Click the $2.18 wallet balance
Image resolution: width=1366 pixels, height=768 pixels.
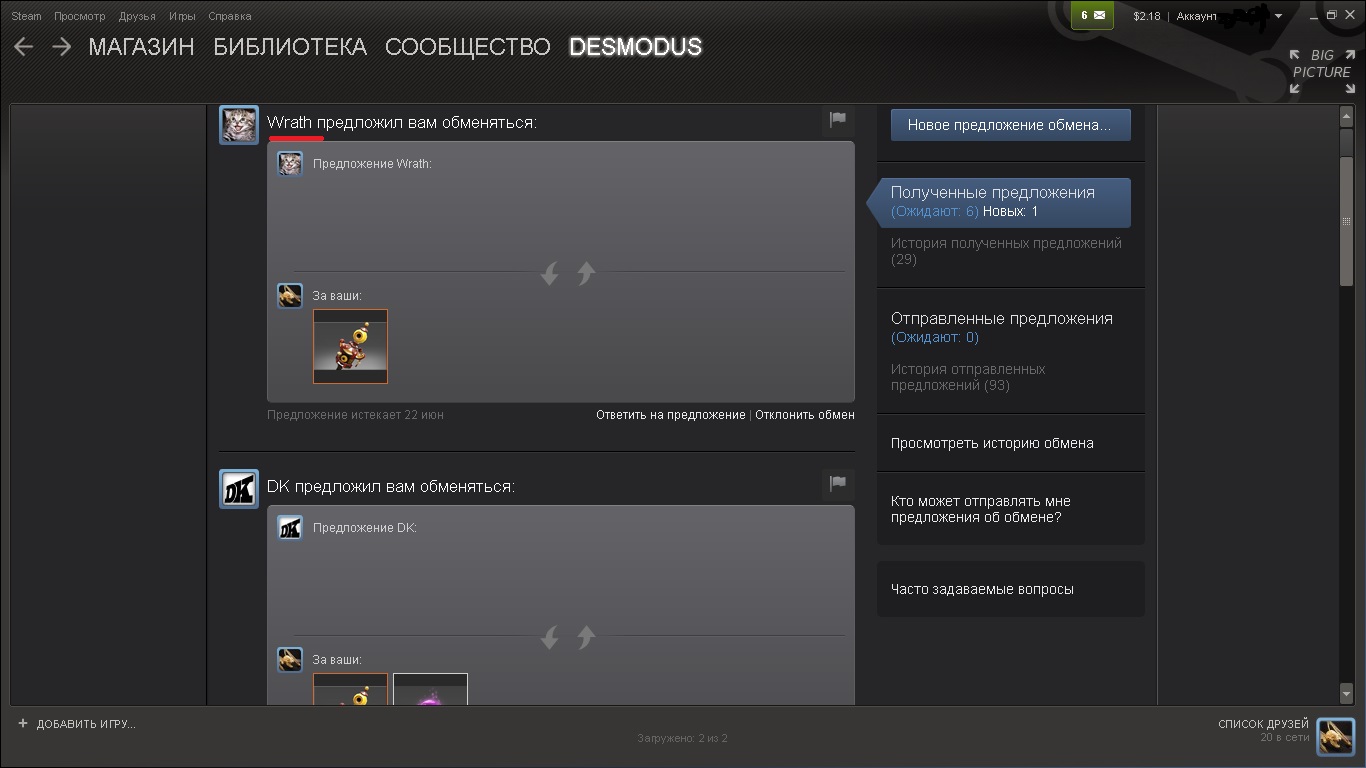pyautogui.click(x=1146, y=16)
